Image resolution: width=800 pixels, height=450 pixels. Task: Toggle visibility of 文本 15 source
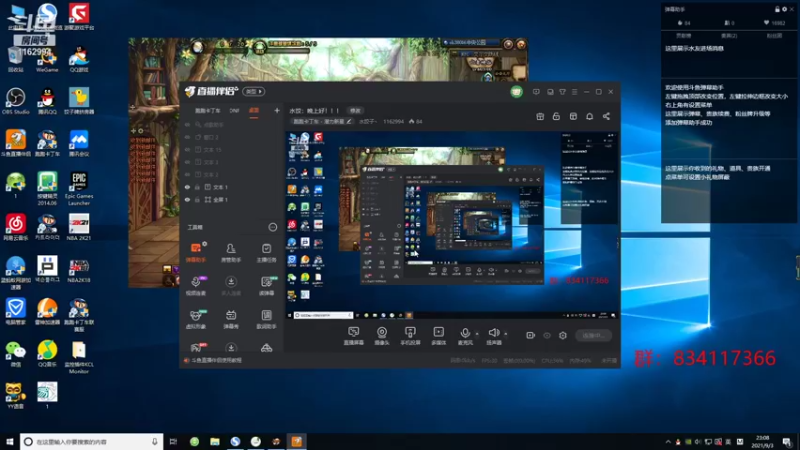pos(187,149)
